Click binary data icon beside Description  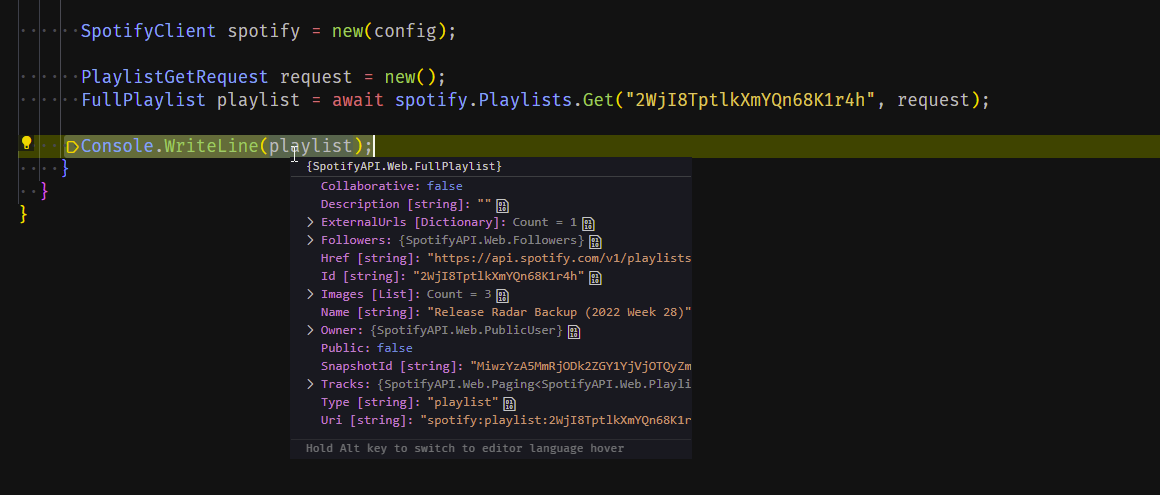(x=502, y=205)
